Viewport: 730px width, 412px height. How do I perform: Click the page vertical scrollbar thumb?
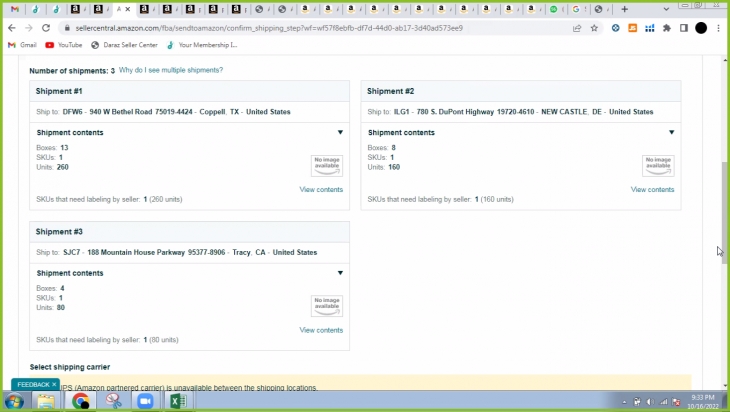click(724, 213)
